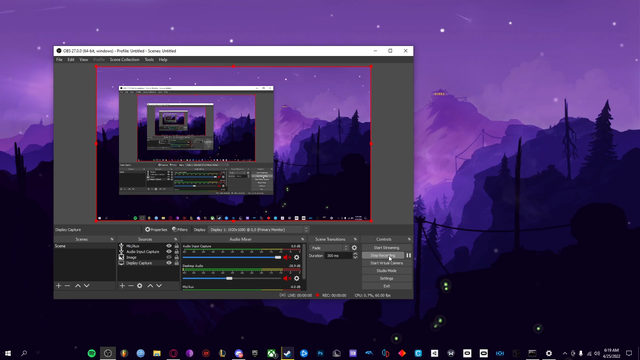The height and width of the screenshot is (360, 640).
Task: Toggle visibility of Display Capture source
Action: (169, 263)
